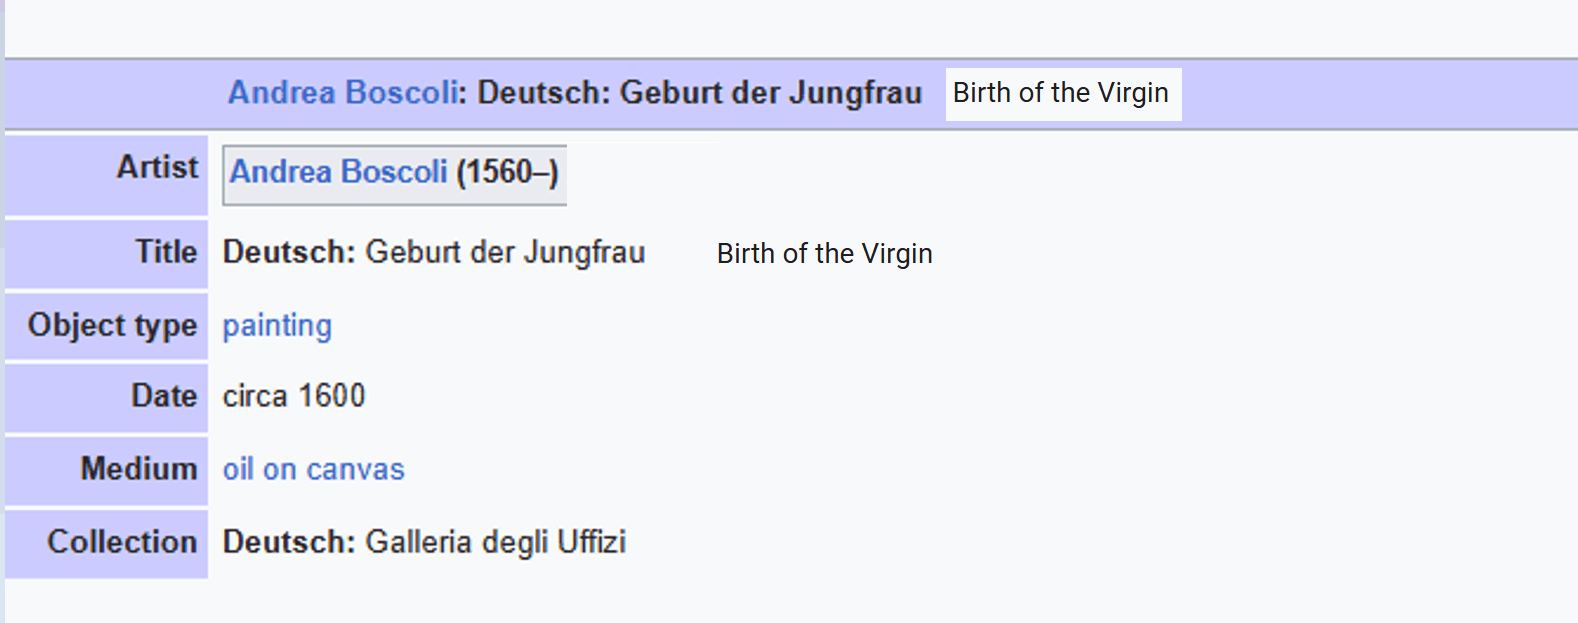Open Andrea Boscoli link in header

click(343, 93)
